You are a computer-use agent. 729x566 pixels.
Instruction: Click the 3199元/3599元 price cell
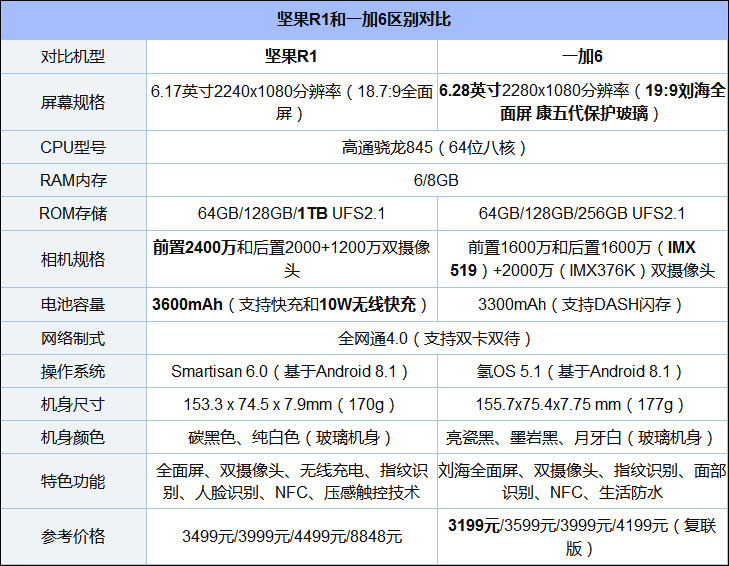[x=583, y=536]
